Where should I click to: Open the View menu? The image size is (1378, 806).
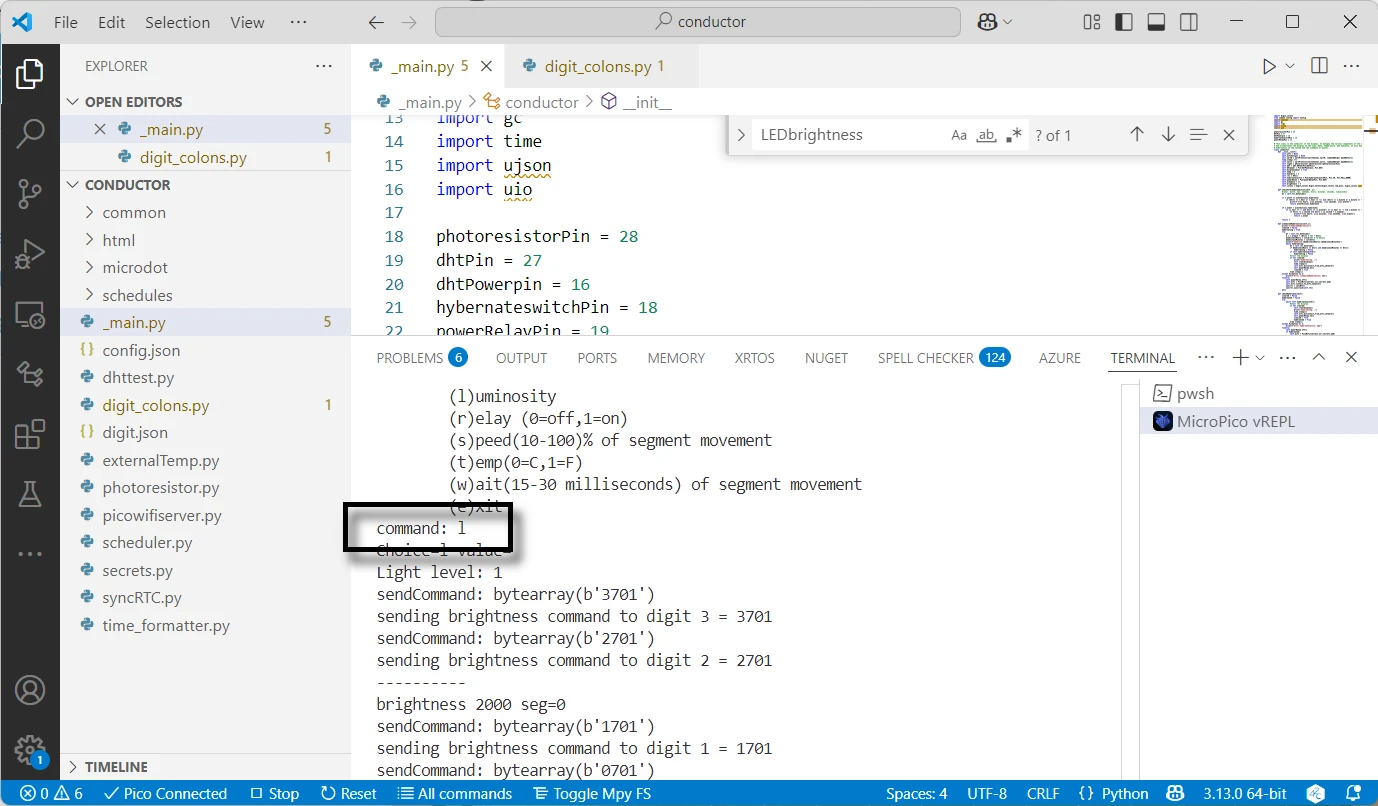coord(248,22)
